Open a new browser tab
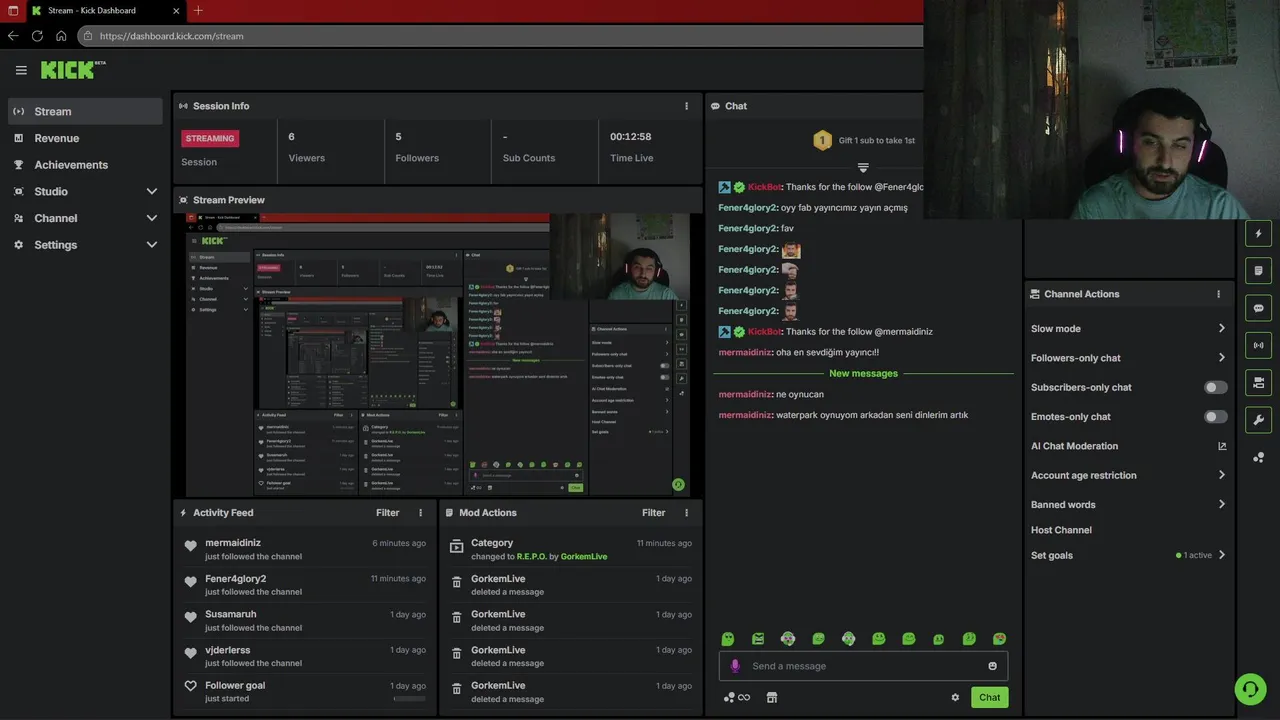The height and width of the screenshot is (720, 1280). coord(198,10)
